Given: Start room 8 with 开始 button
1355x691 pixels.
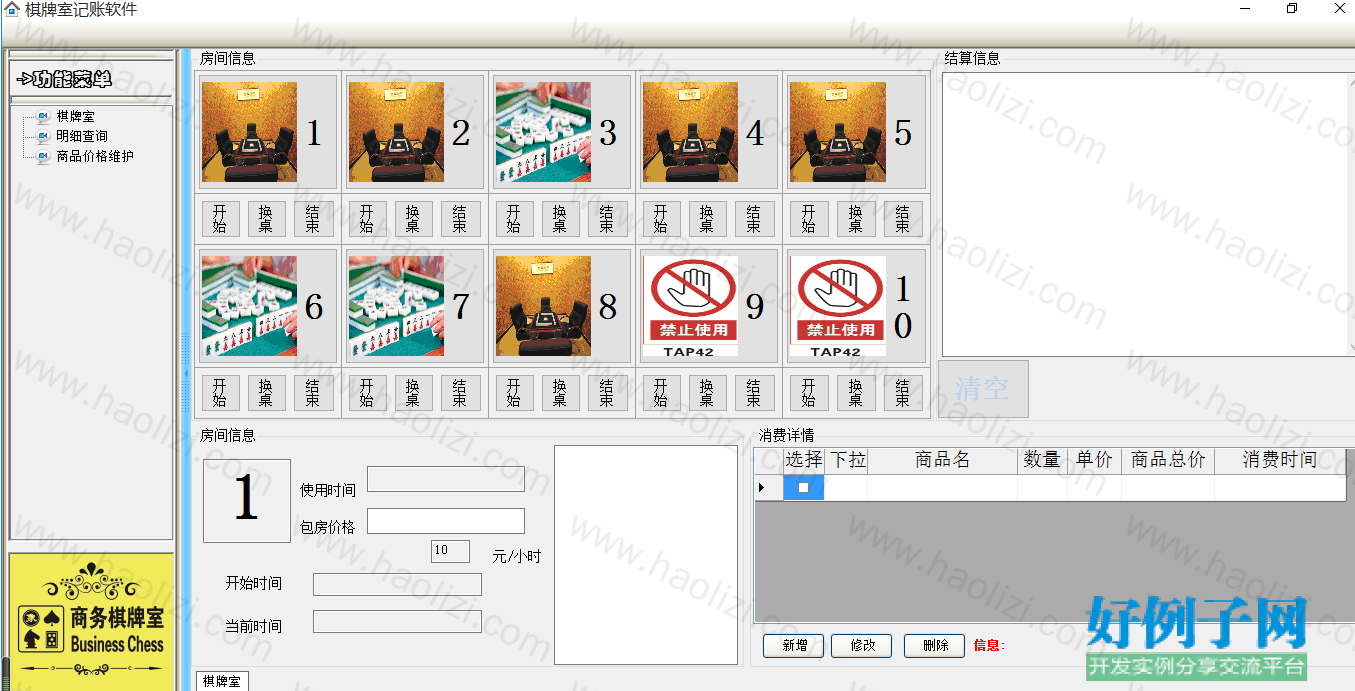Looking at the screenshot, I should tap(514, 393).
